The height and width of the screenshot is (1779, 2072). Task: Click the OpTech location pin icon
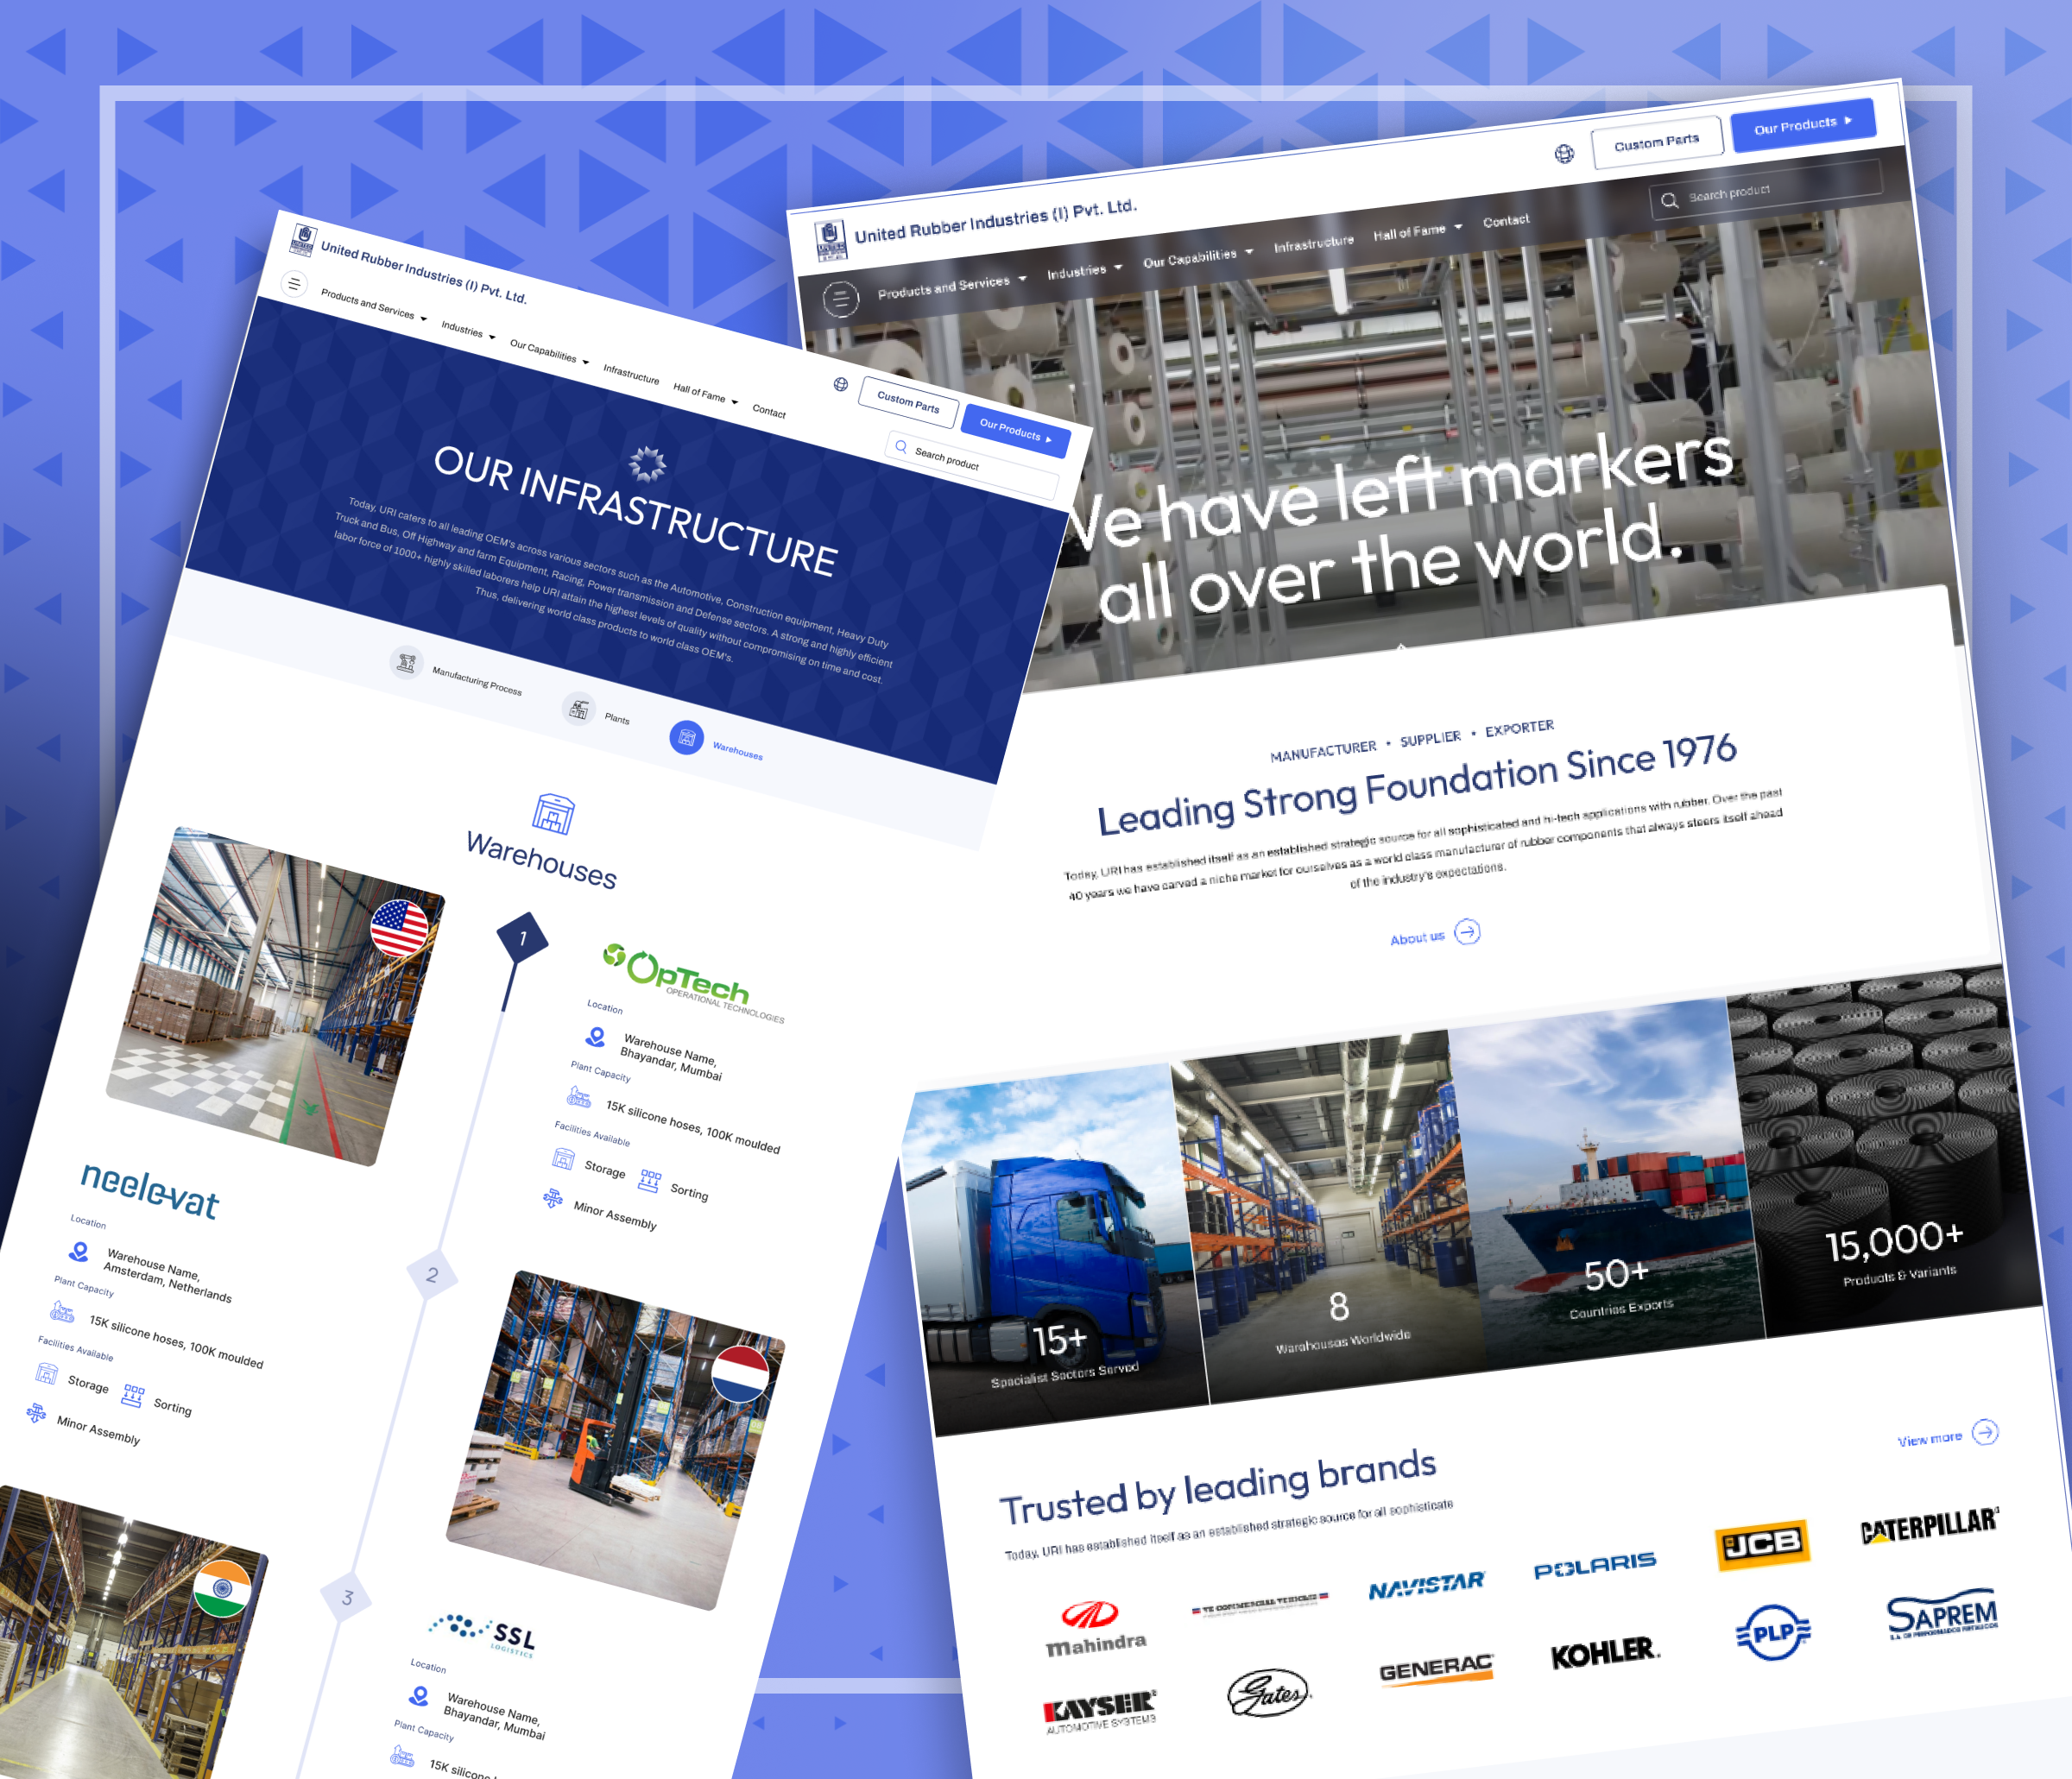(596, 1036)
